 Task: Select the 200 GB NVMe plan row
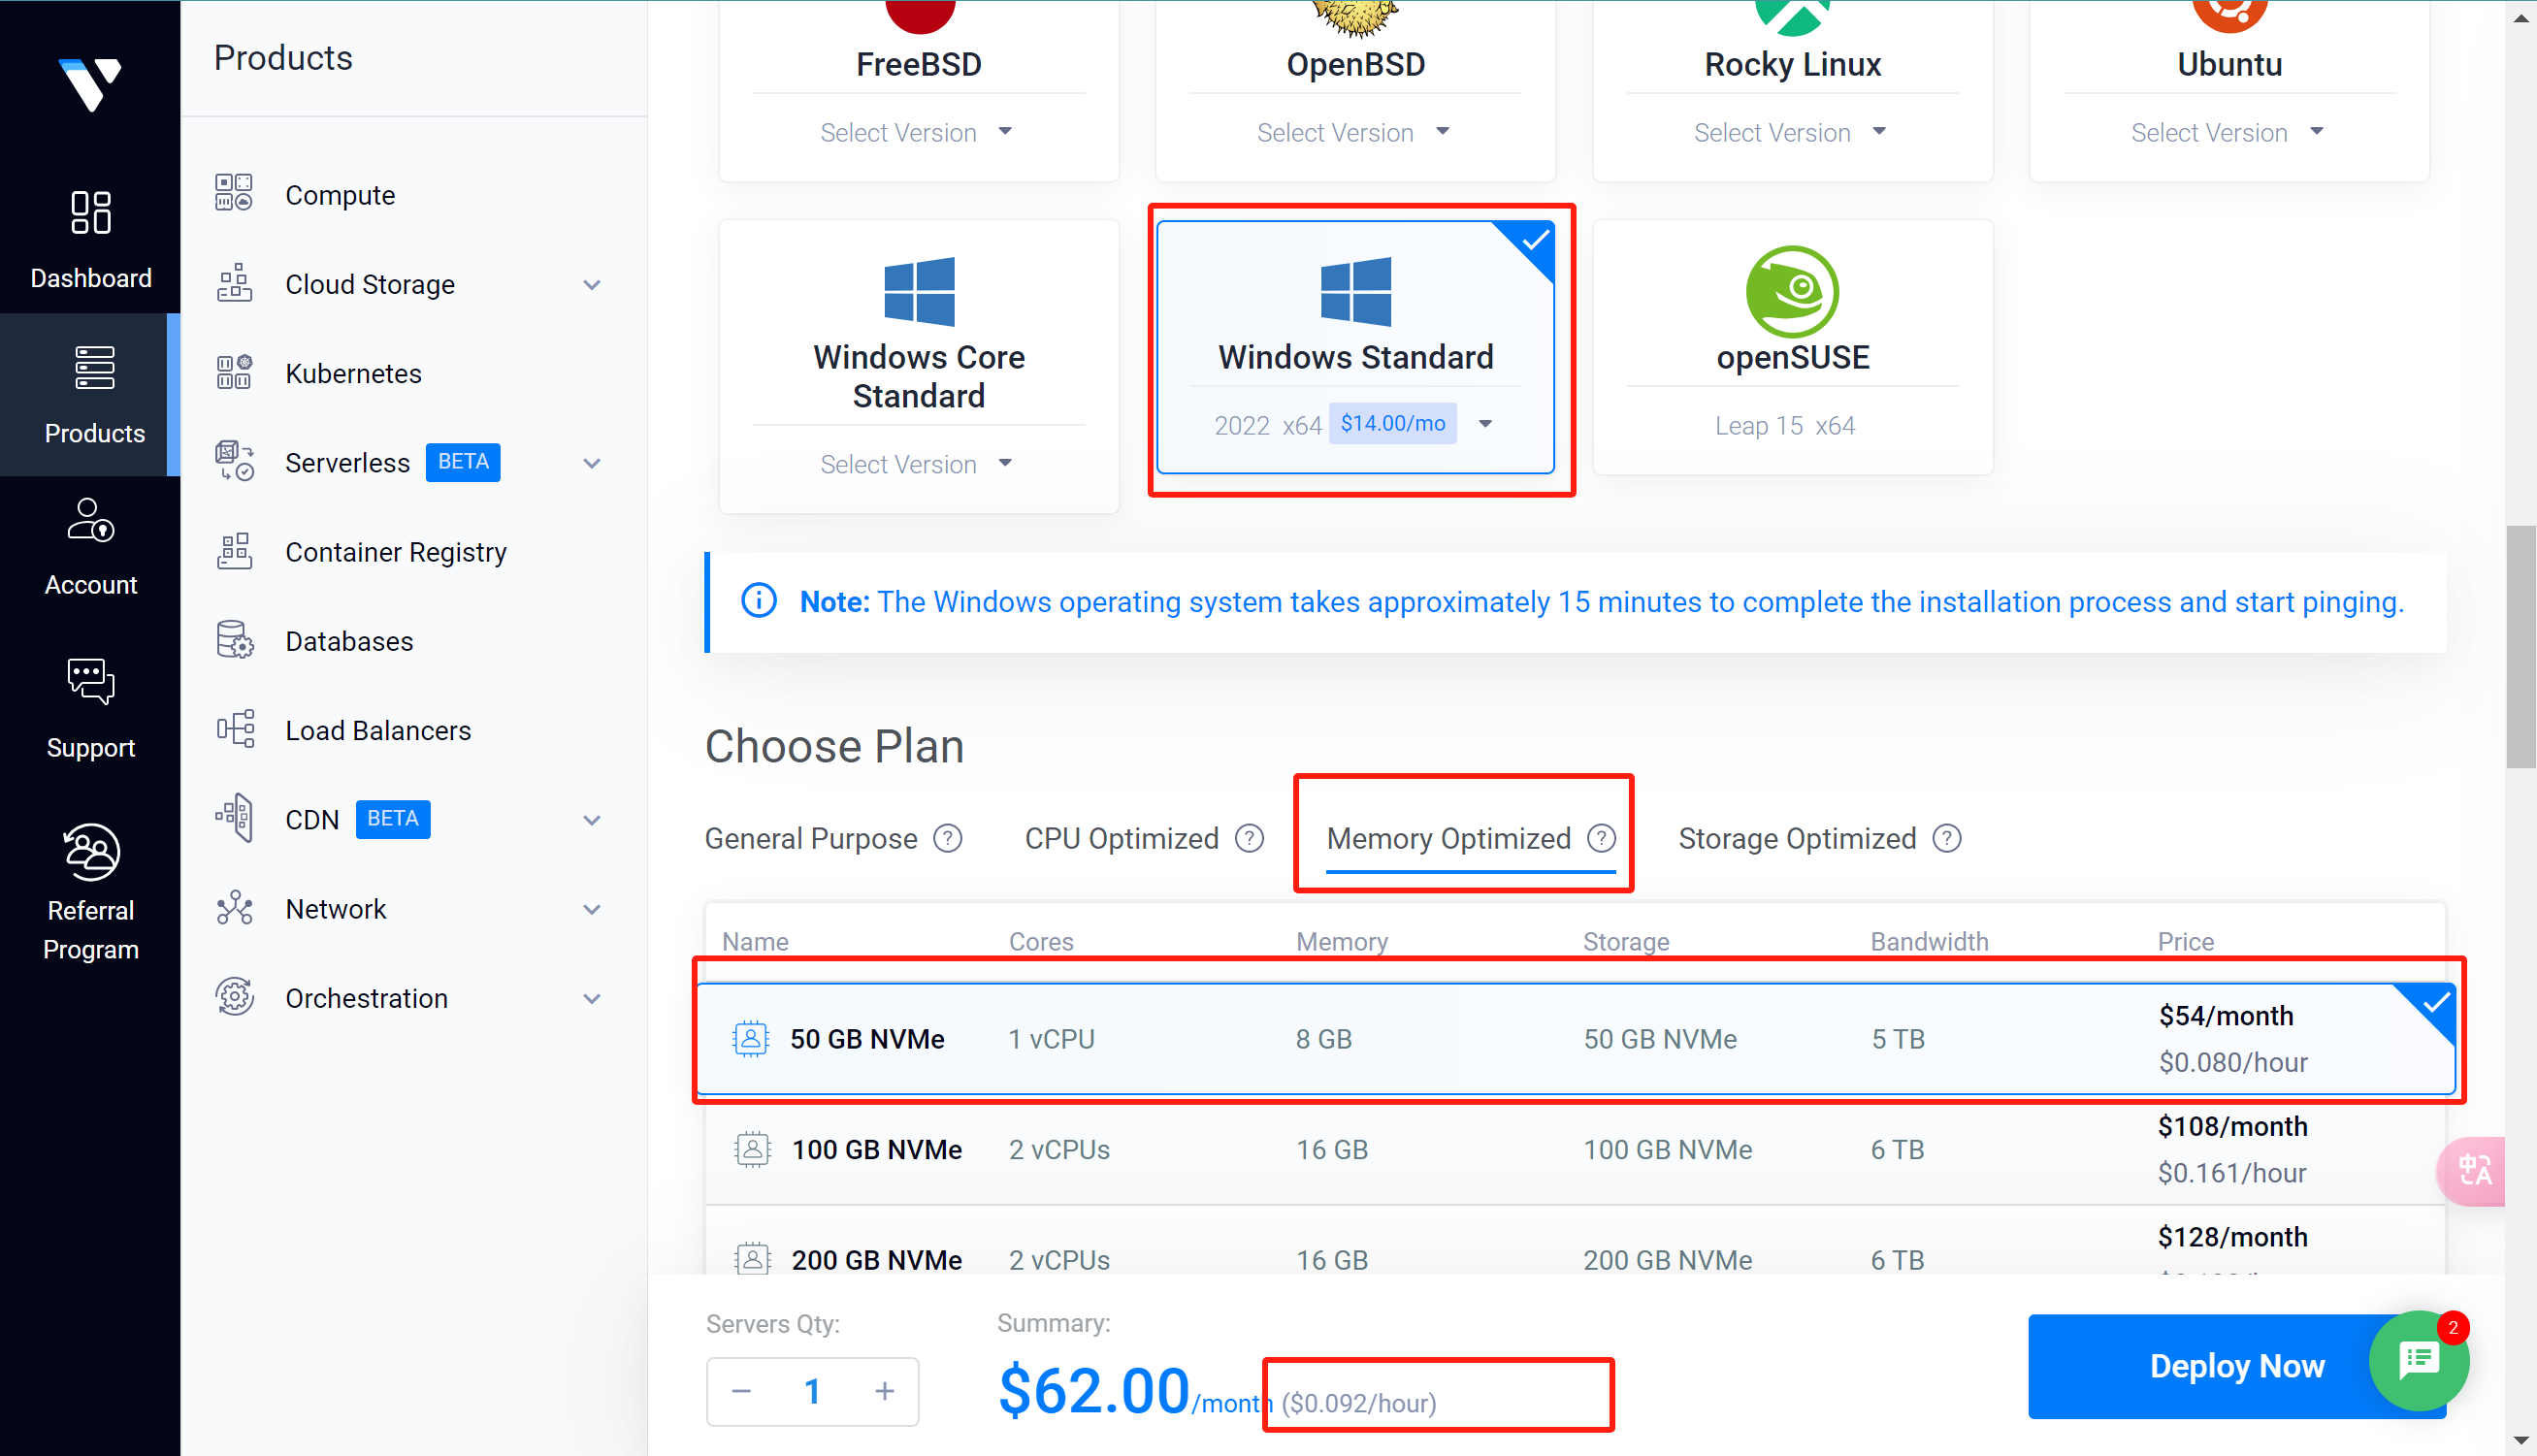pyautogui.click(x=1575, y=1240)
